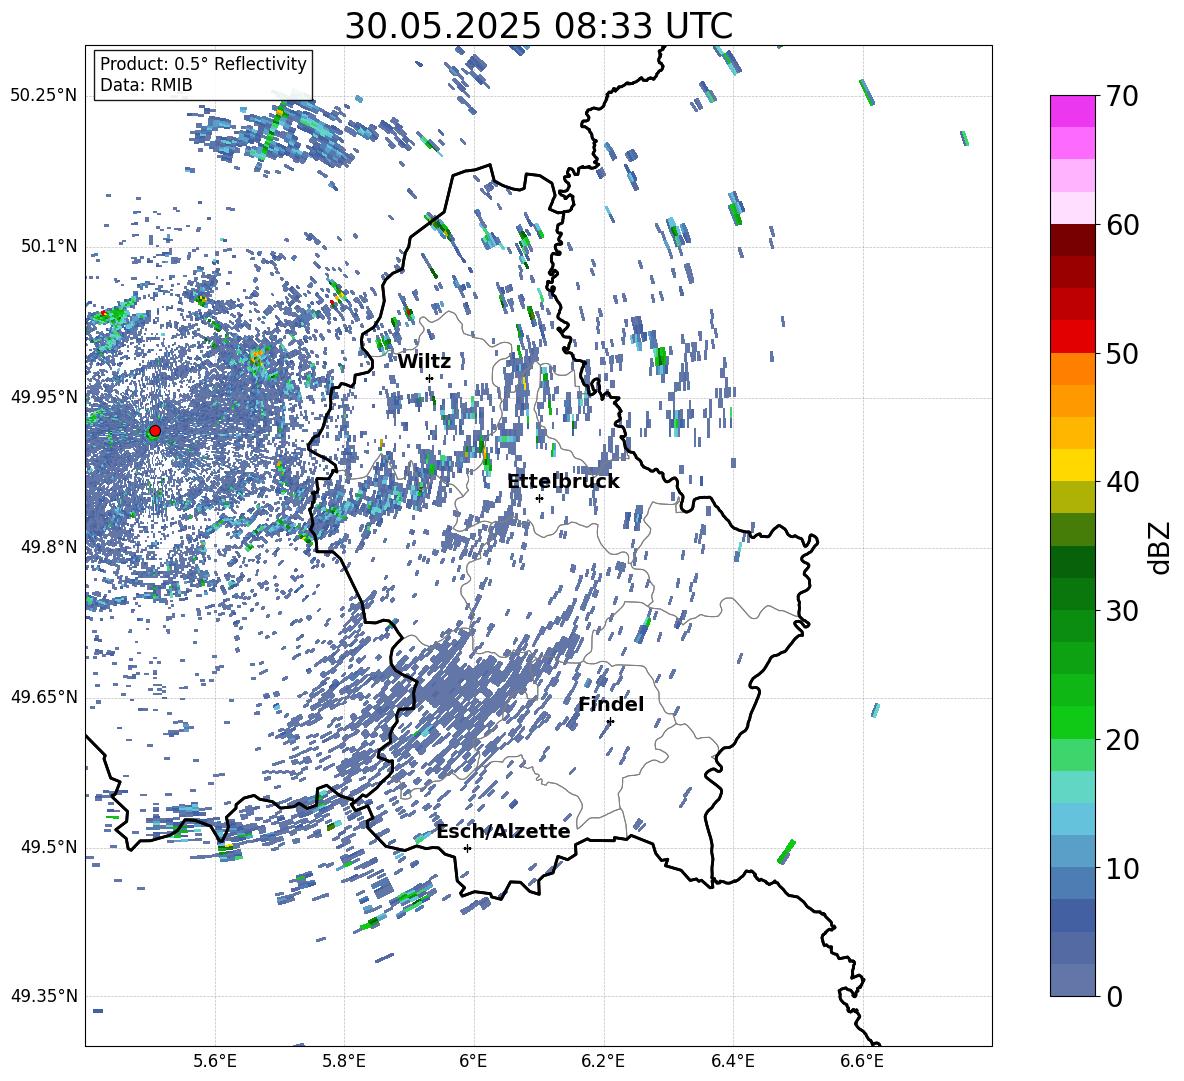Screen dimensions: 1184x1081
Task: Click the title 30.05.2025 08:33 UTC
Action: (538, 26)
